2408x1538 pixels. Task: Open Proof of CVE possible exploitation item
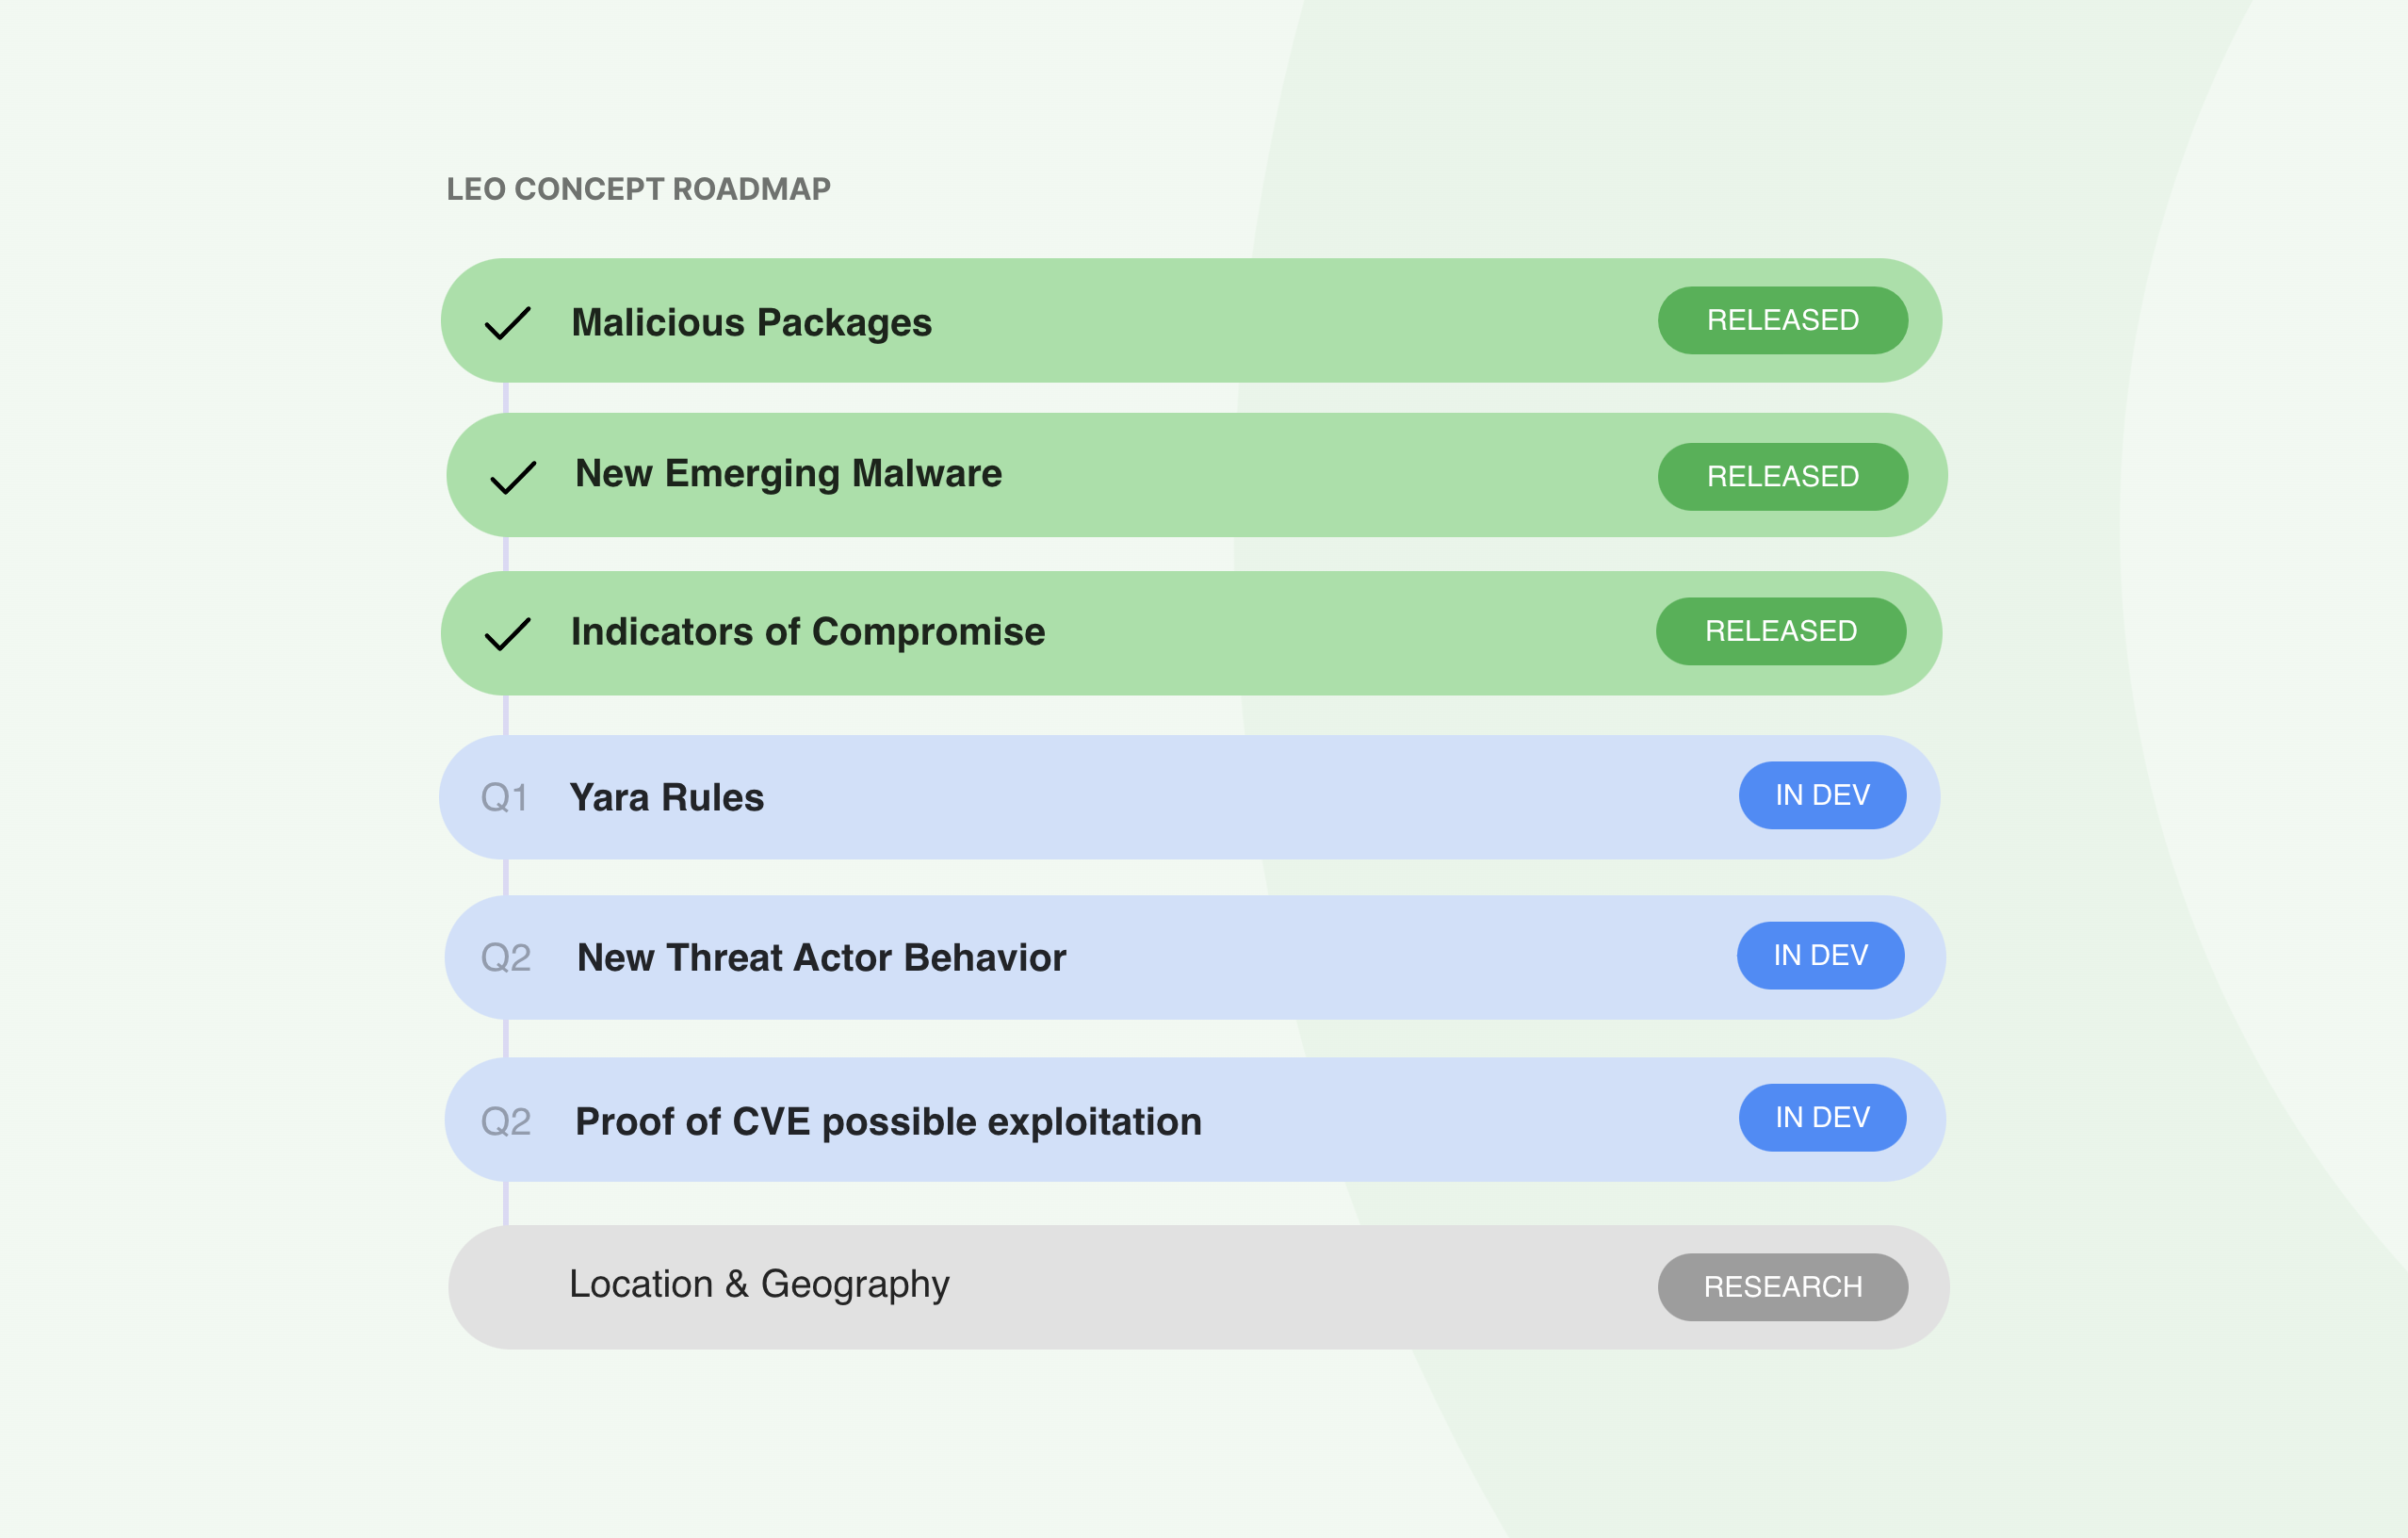[888, 1122]
